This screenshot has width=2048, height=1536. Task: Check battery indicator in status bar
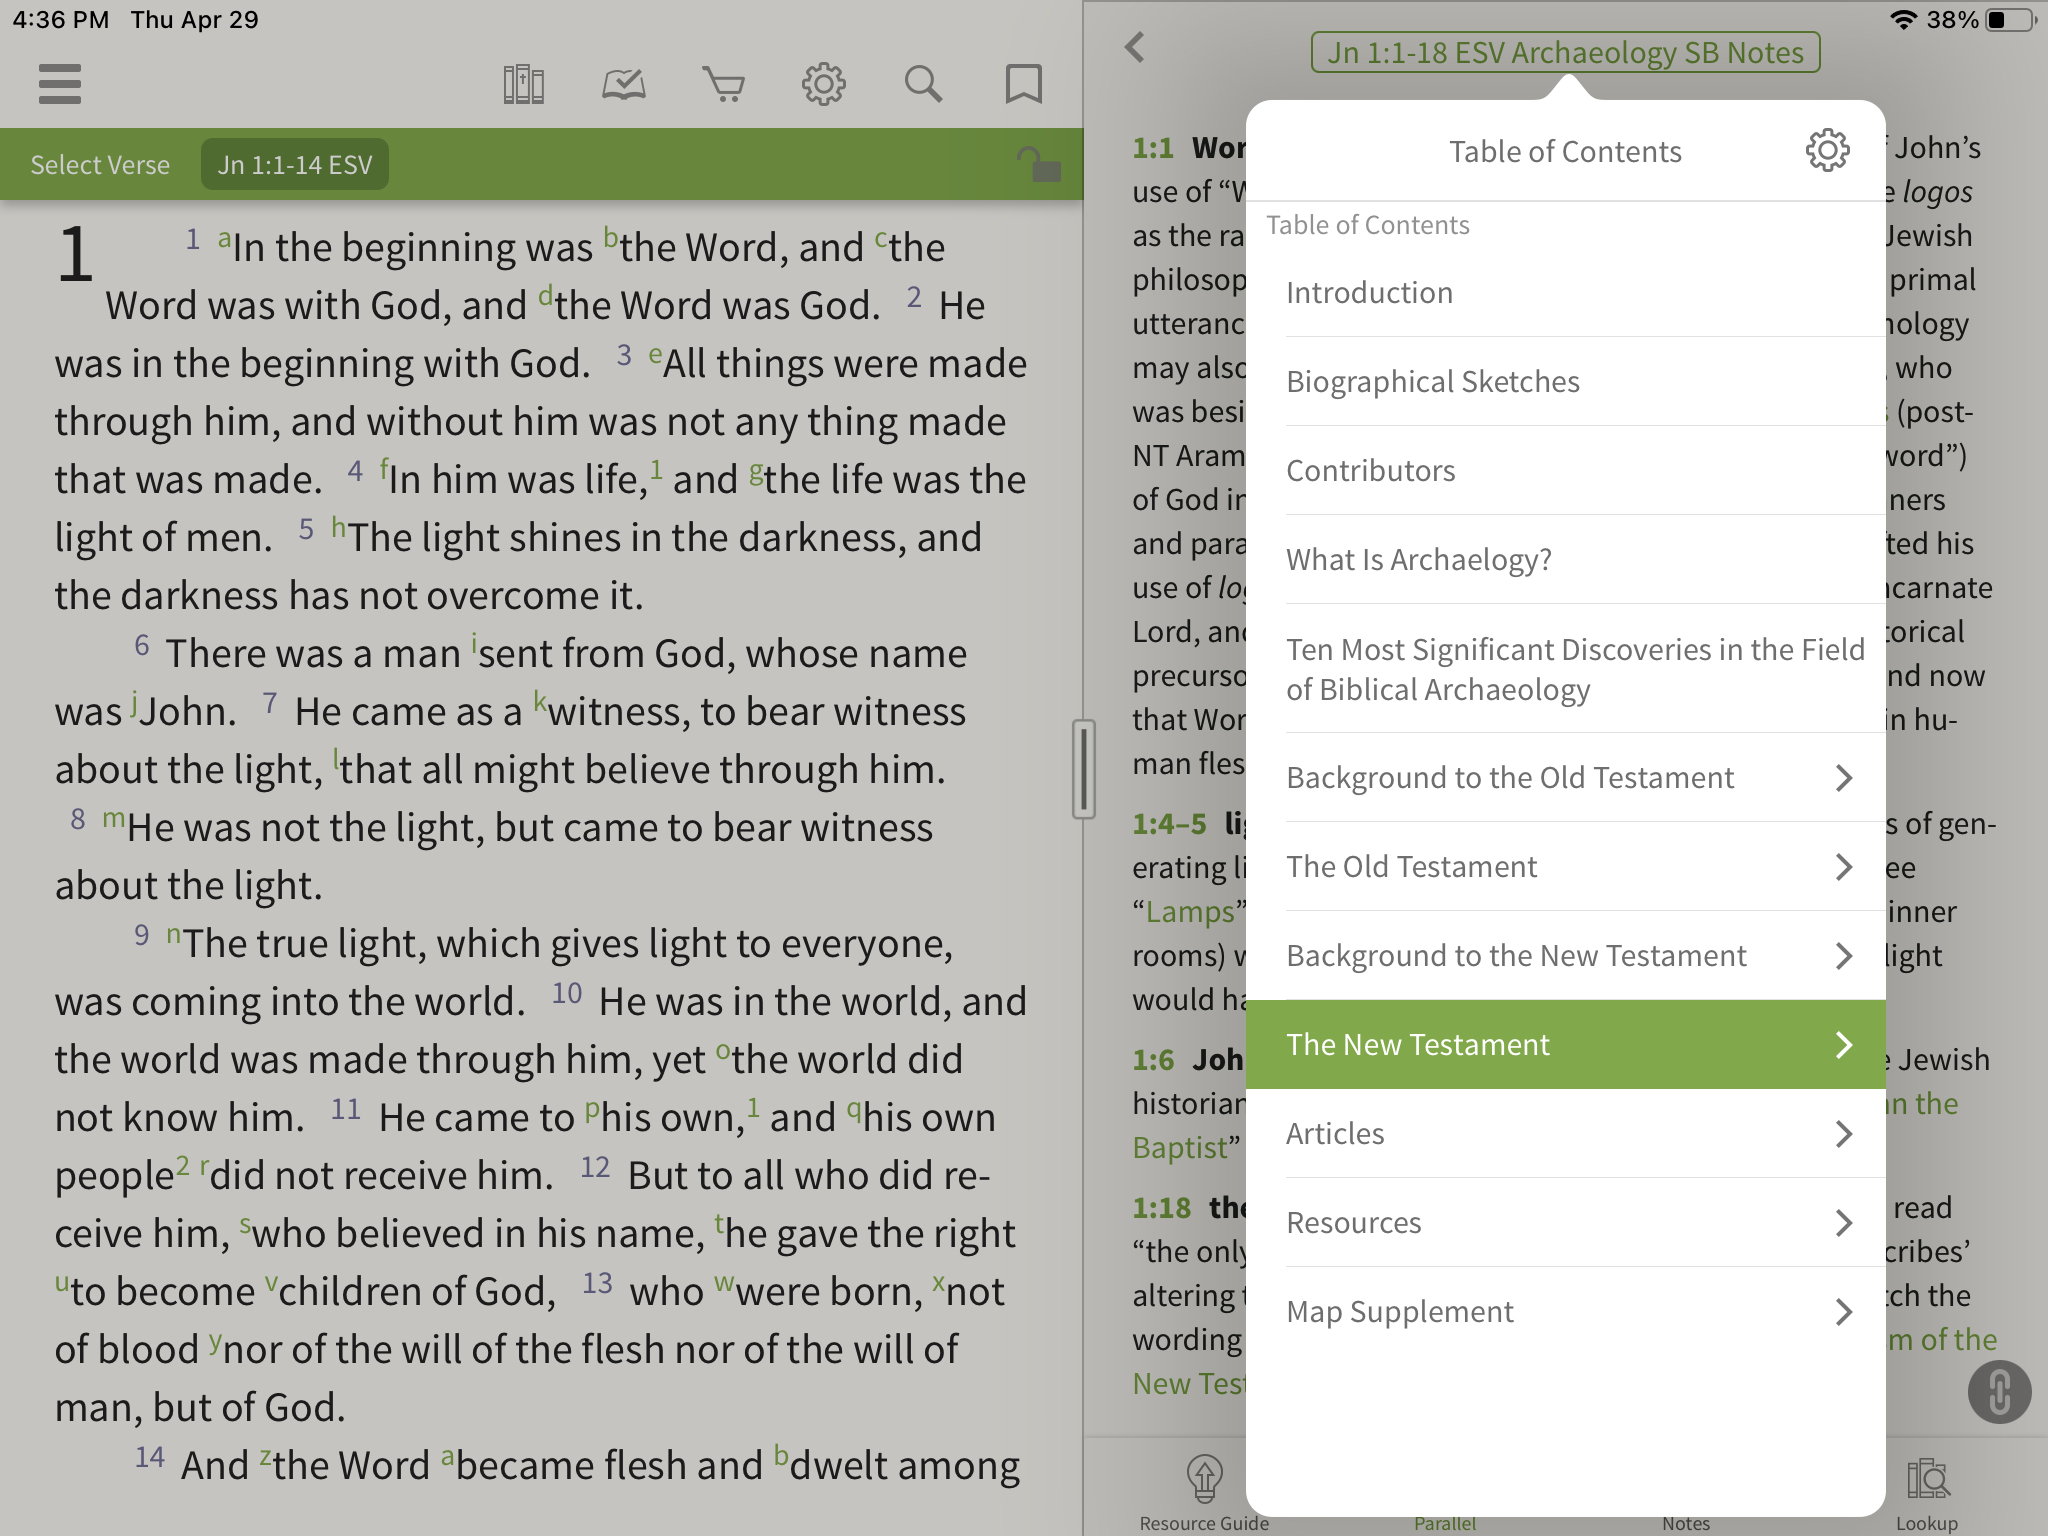click(x=2011, y=19)
